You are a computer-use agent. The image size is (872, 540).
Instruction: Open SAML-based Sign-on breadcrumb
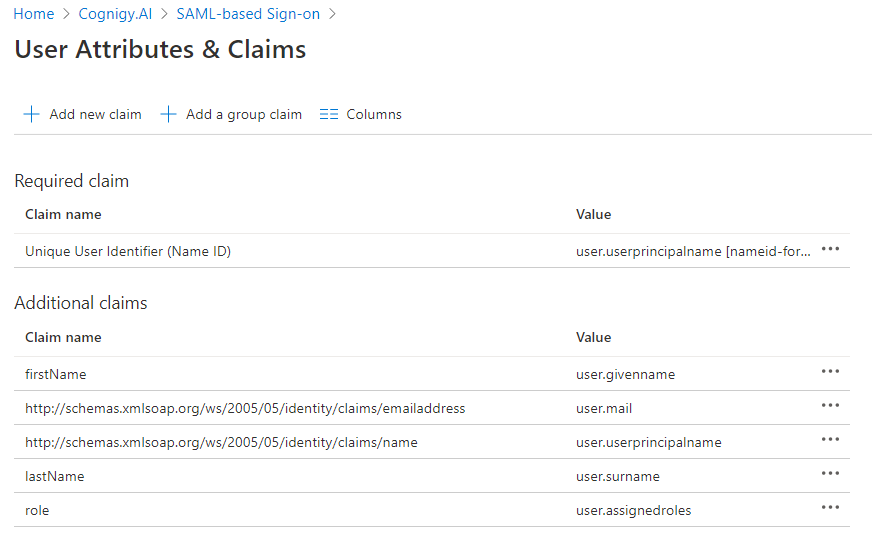[x=248, y=14]
